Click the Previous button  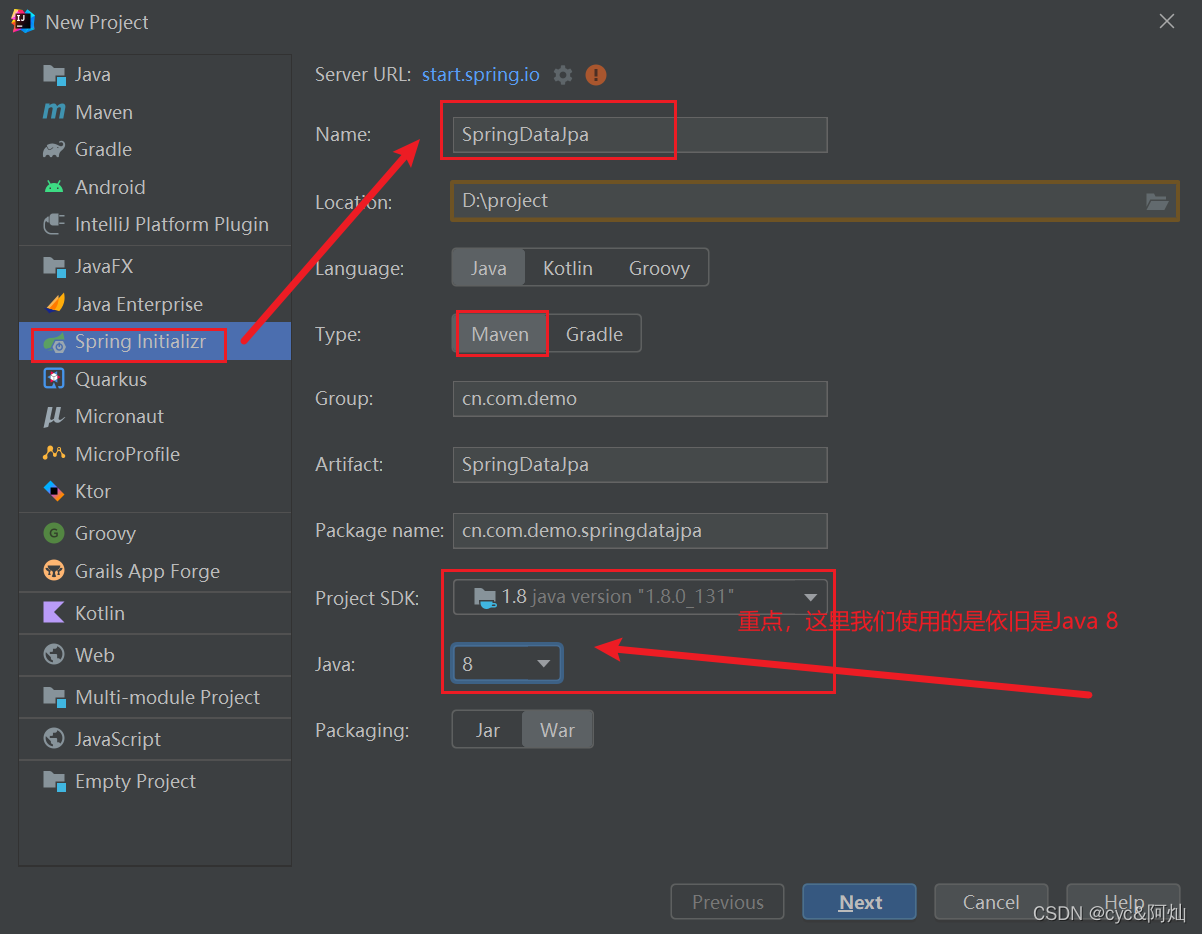[x=727, y=902]
